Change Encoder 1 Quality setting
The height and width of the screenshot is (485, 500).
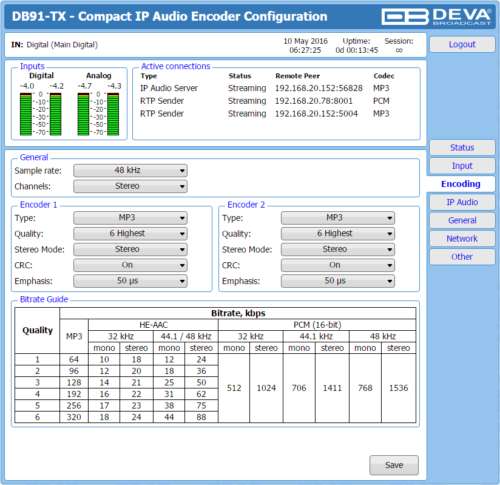point(130,233)
